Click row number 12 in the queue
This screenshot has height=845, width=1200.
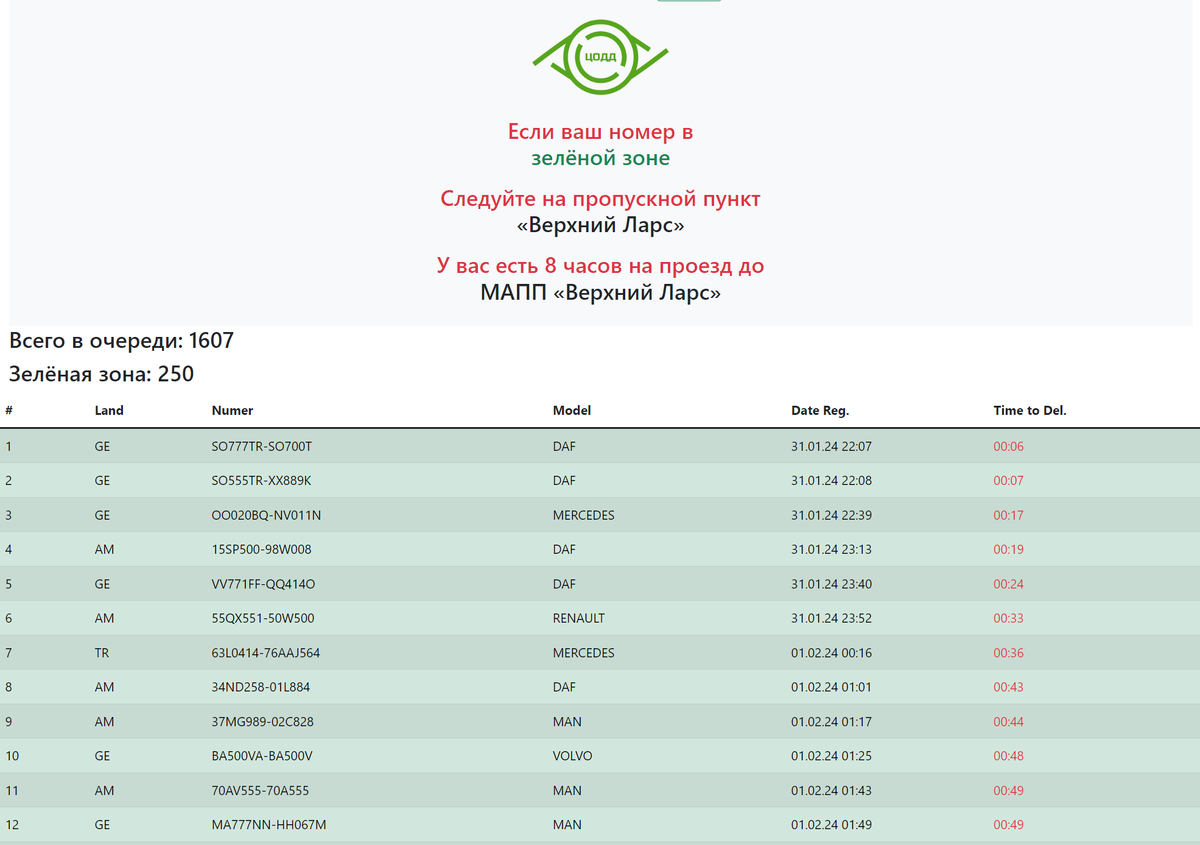[x=12, y=825]
